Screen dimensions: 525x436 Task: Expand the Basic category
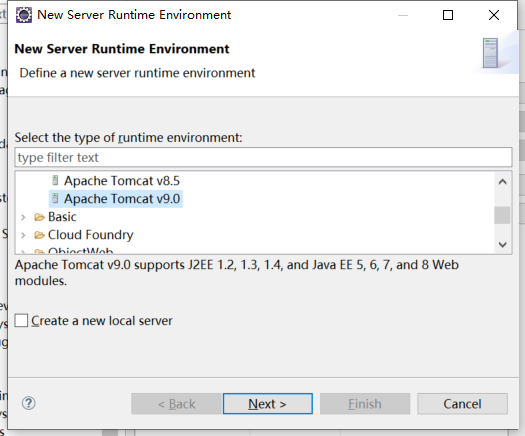[x=23, y=217]
